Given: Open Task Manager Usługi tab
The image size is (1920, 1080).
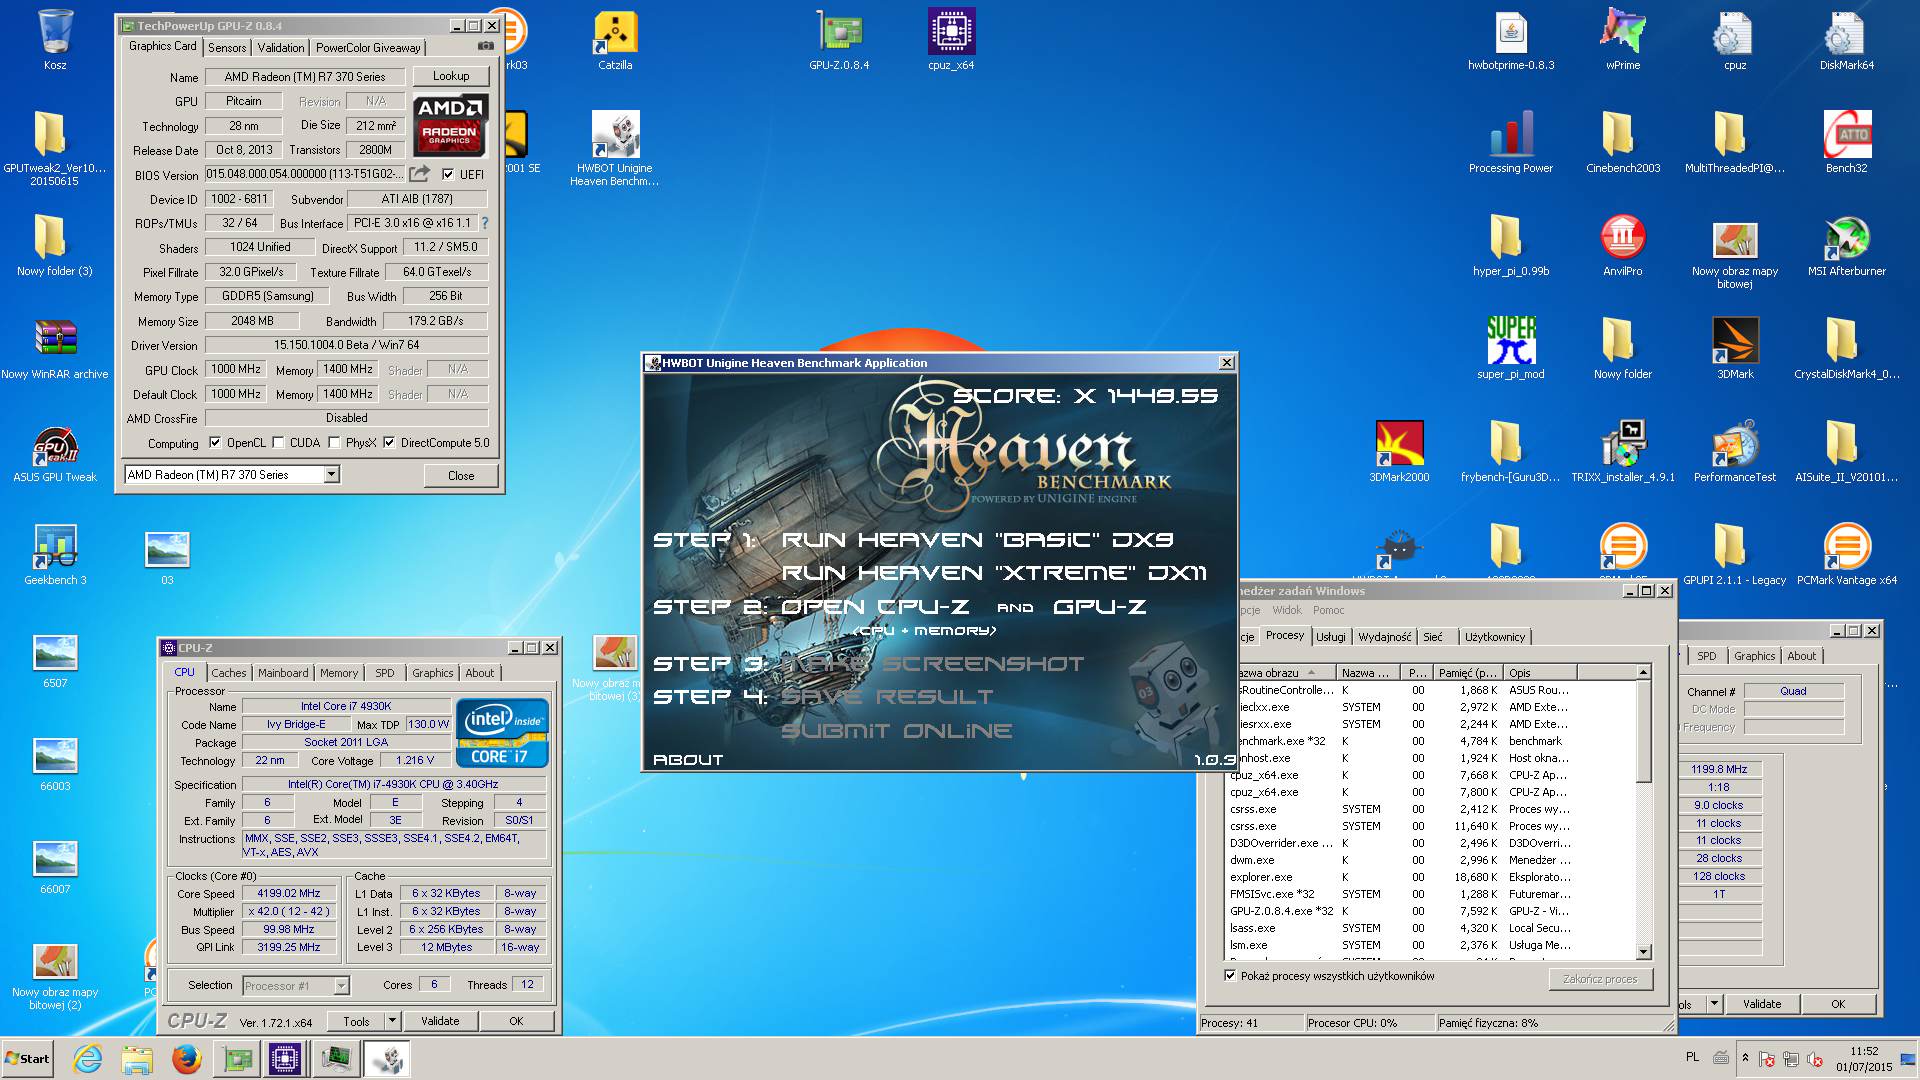Looking at the screenshot, I should pyautogui.click(x=1331, y=637).
